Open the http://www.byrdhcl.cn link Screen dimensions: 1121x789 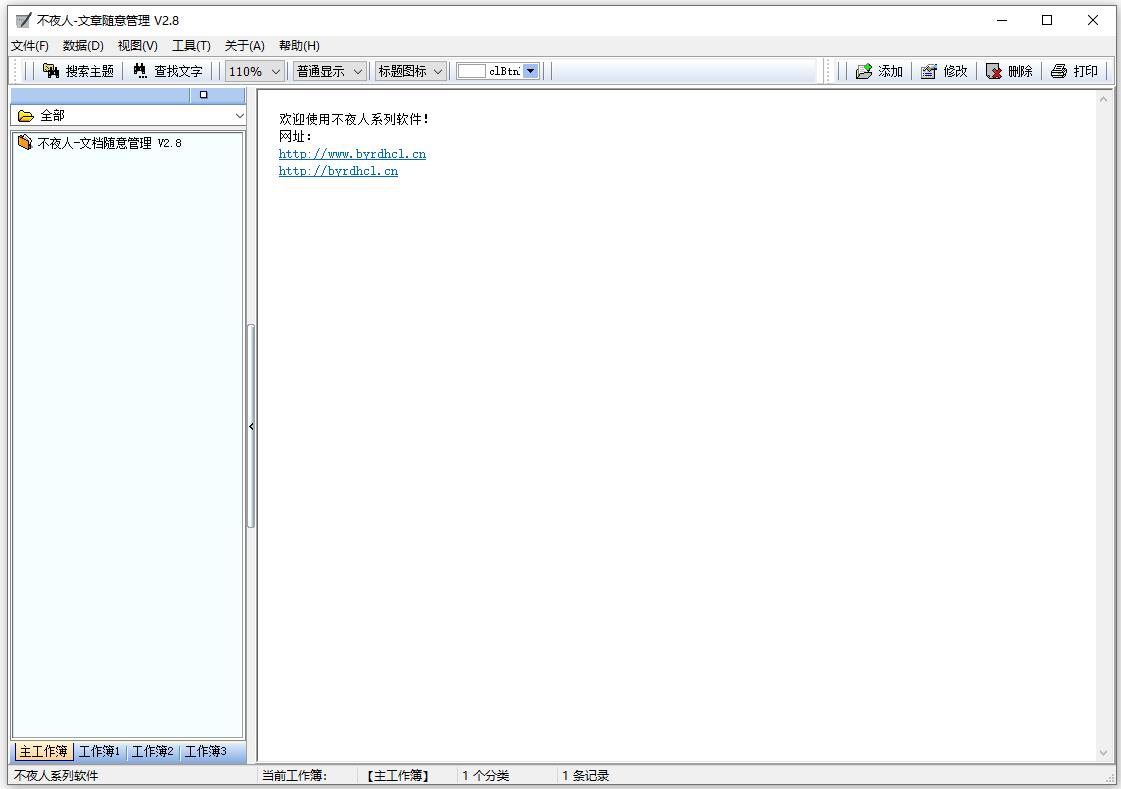pos(352,154)
